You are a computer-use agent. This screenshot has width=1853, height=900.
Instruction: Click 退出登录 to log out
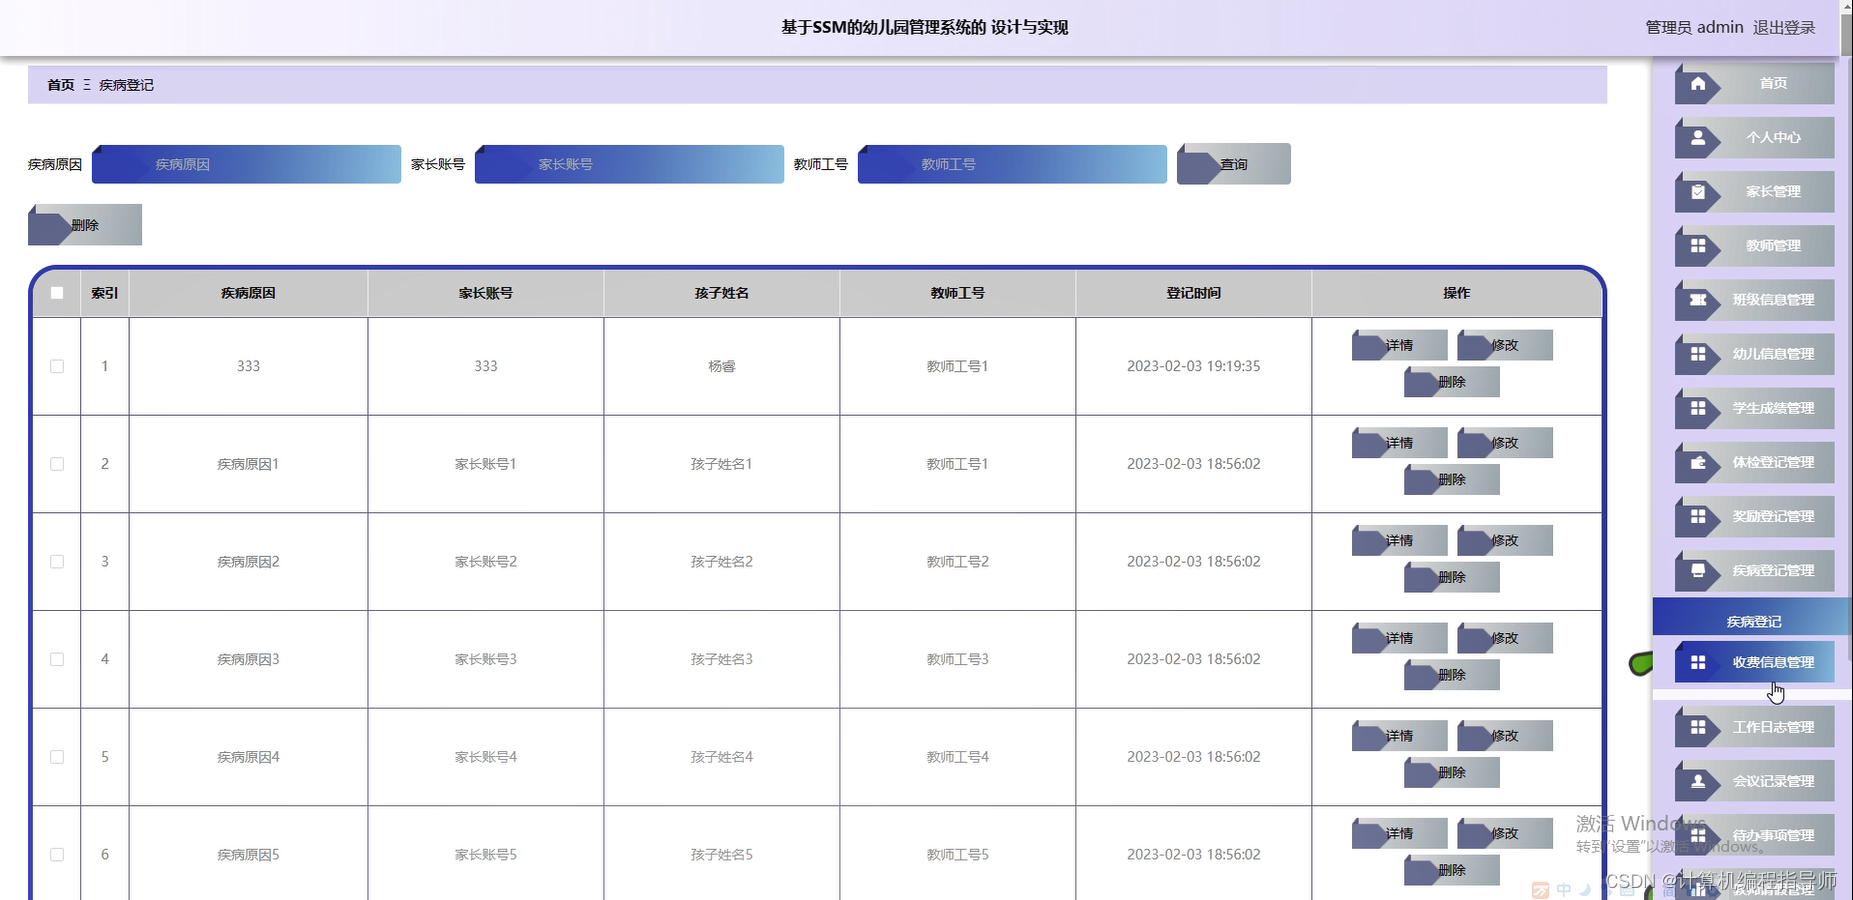tap(1784, 27)
